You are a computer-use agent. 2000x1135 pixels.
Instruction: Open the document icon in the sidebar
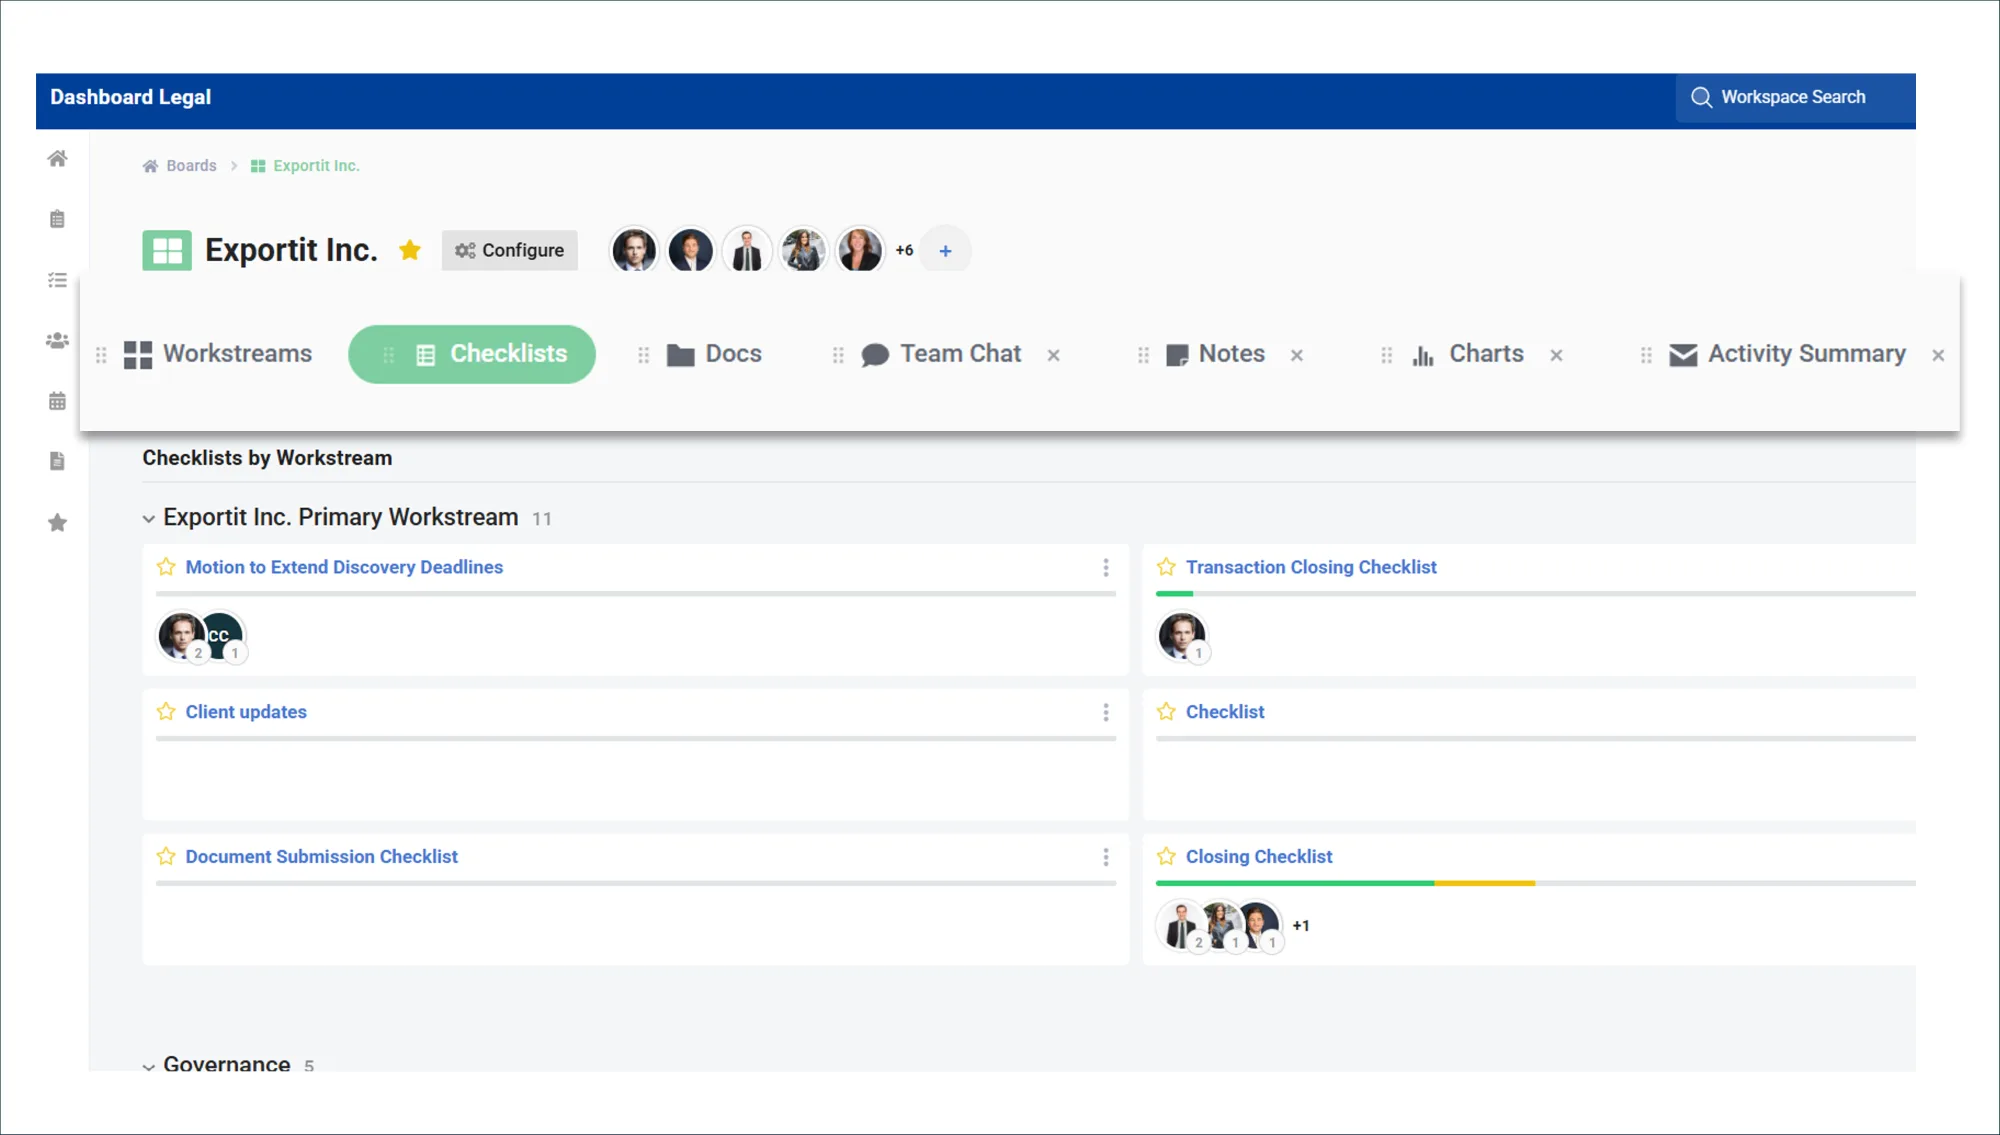[x=58, y=461]
